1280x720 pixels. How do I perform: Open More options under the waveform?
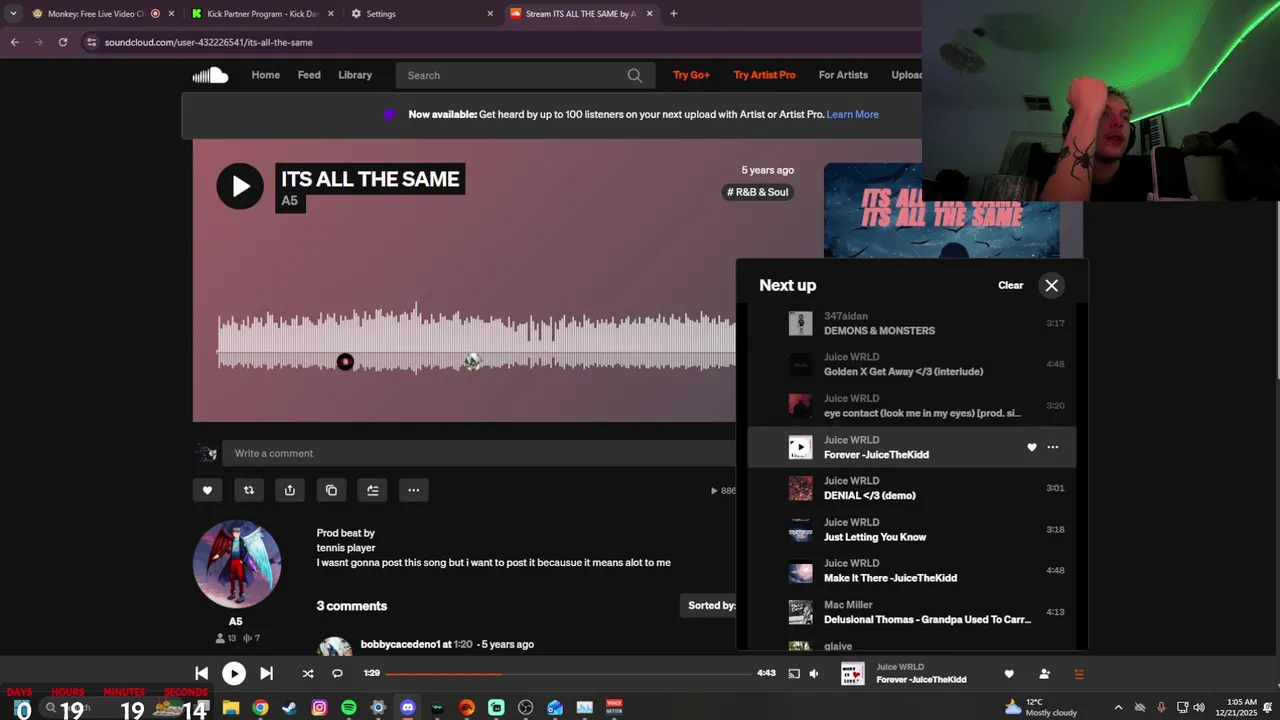click(413, 490)
